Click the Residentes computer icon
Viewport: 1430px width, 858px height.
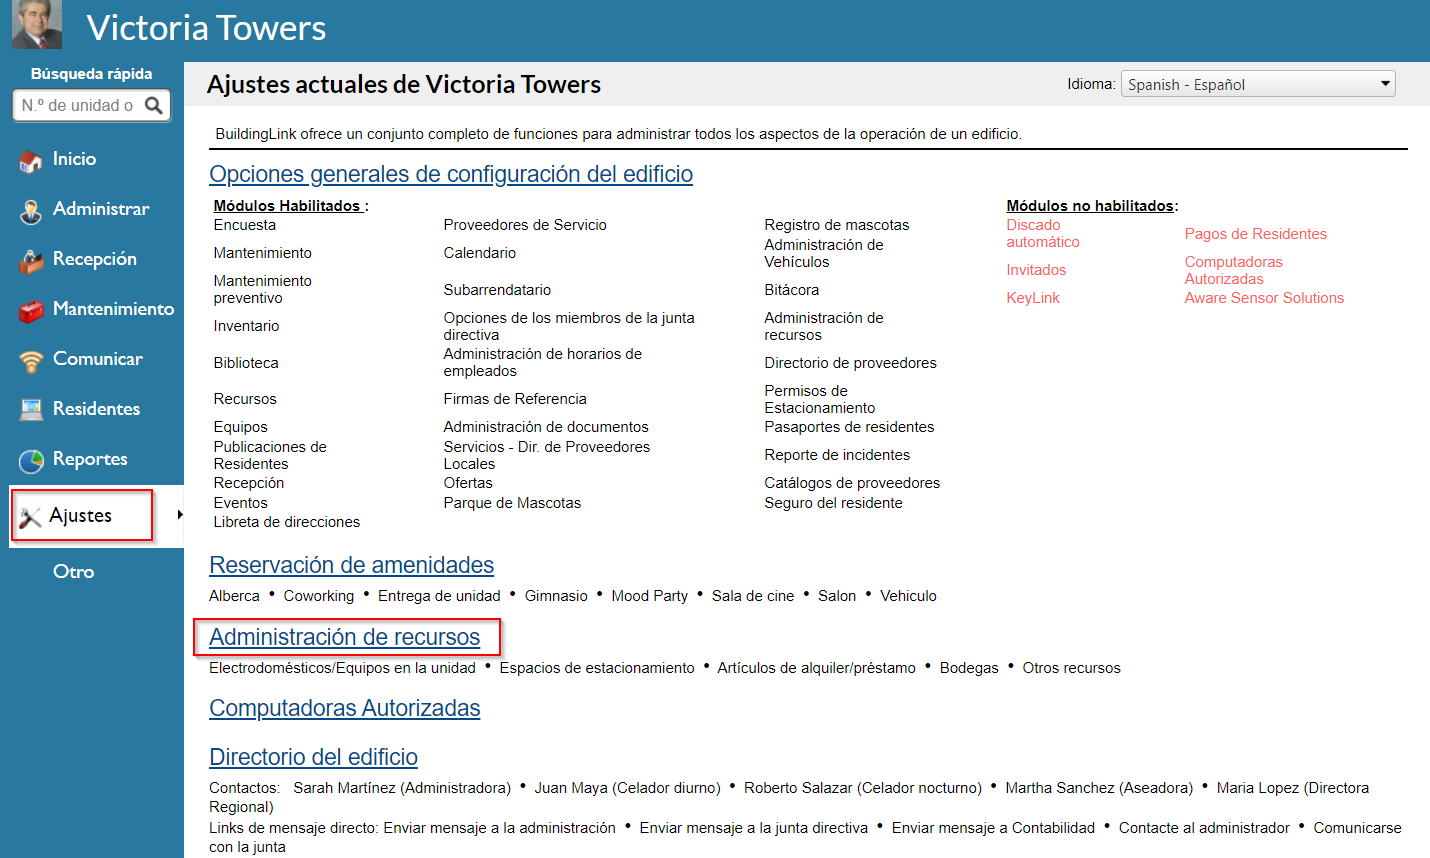(x=31, y=409)
